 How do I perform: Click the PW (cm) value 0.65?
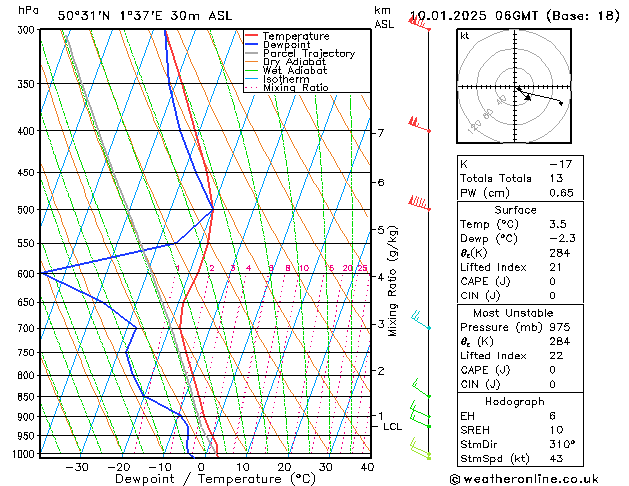pyautogui.click(x=561, y=192)
